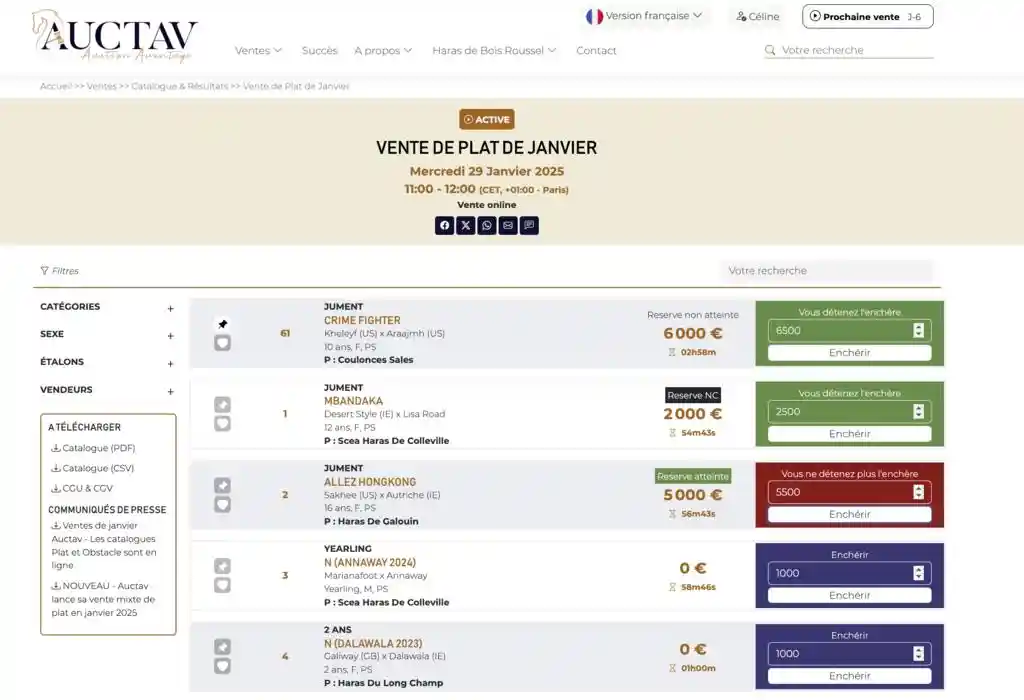Favorite Mbandaka with the heart icon

(223, 424)
